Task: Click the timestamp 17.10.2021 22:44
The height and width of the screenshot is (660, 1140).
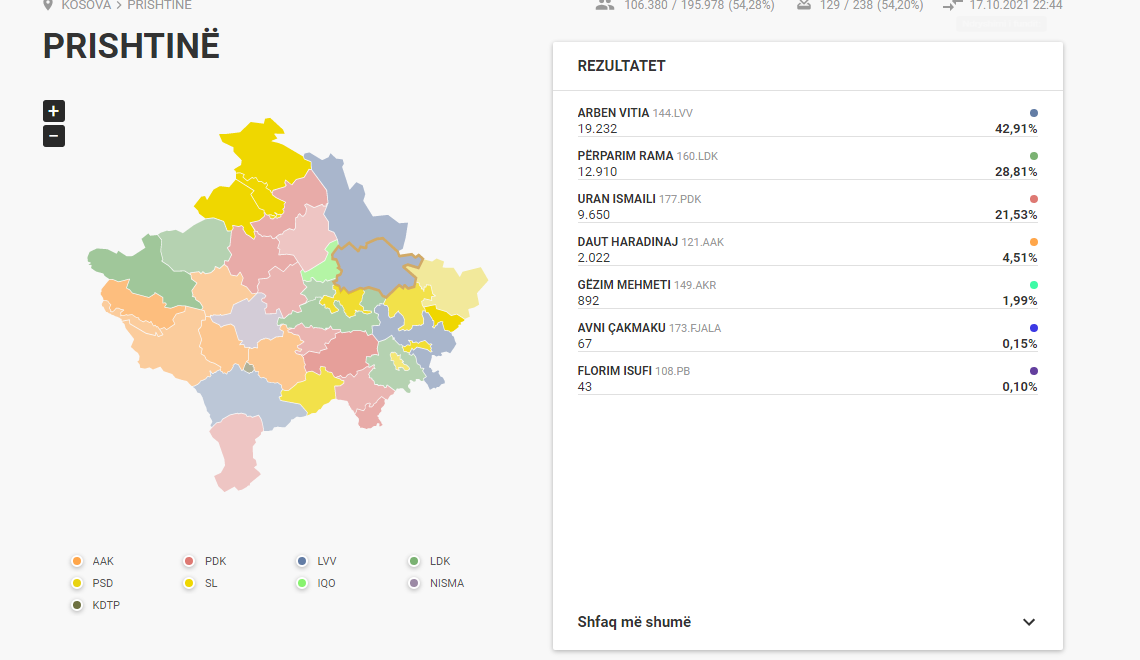Action: click(1016, 5)
